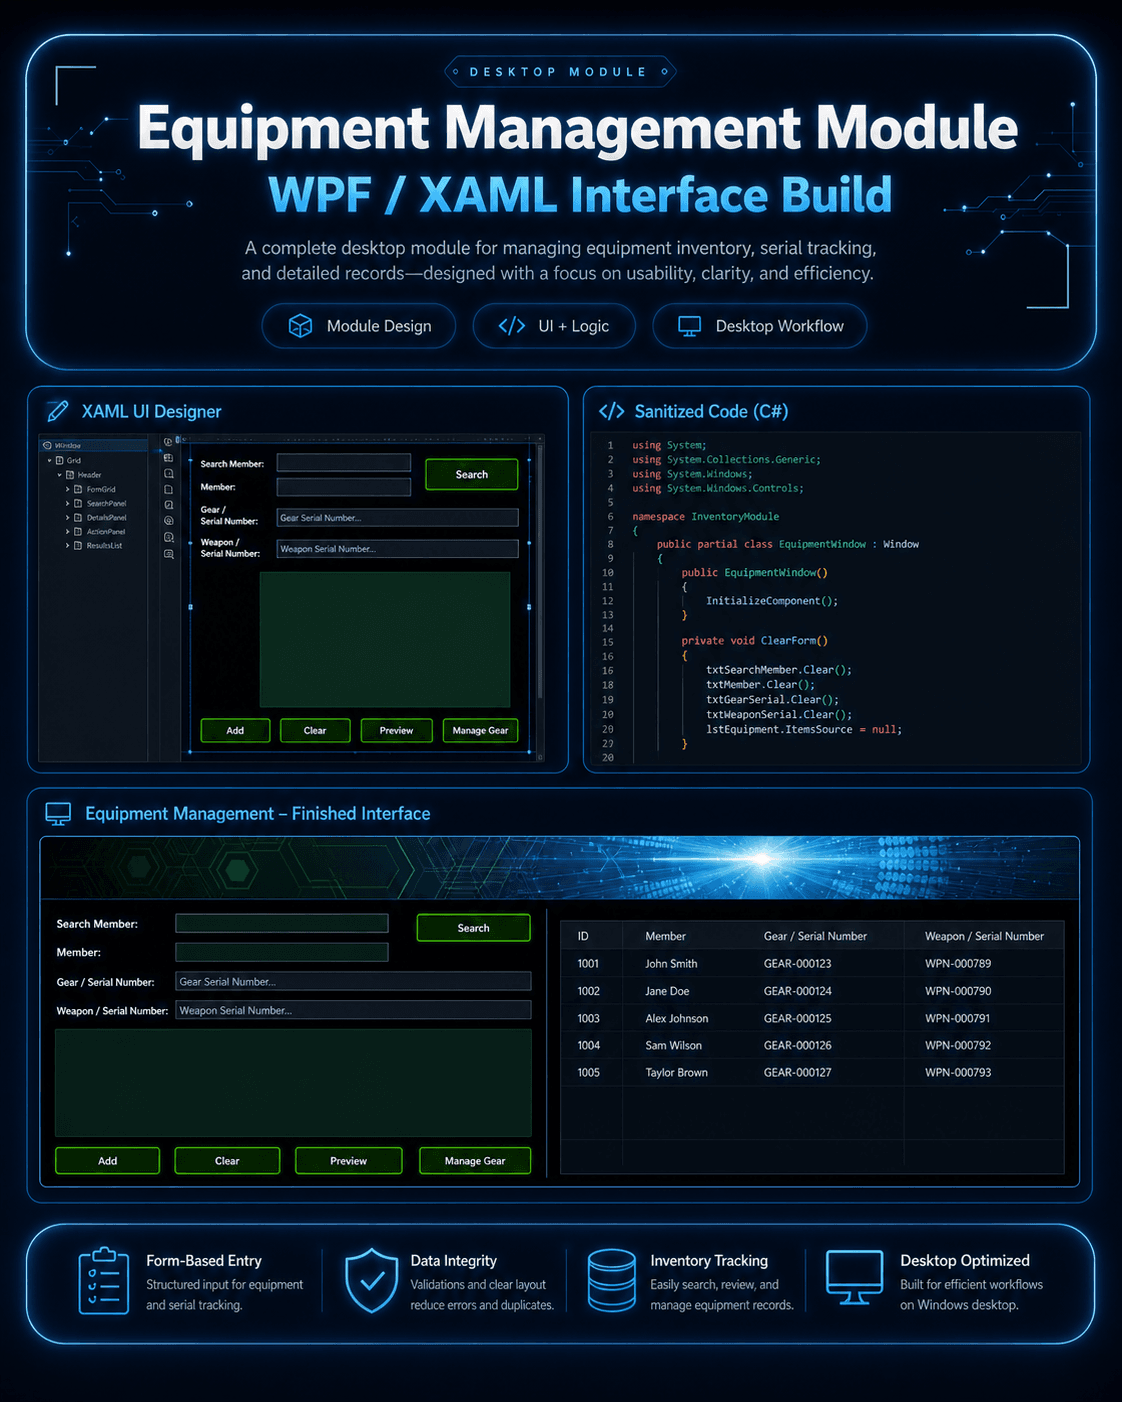Click the cube icon beside Module Design
Screen dimensions: 1122x1402
click(300, 326)
